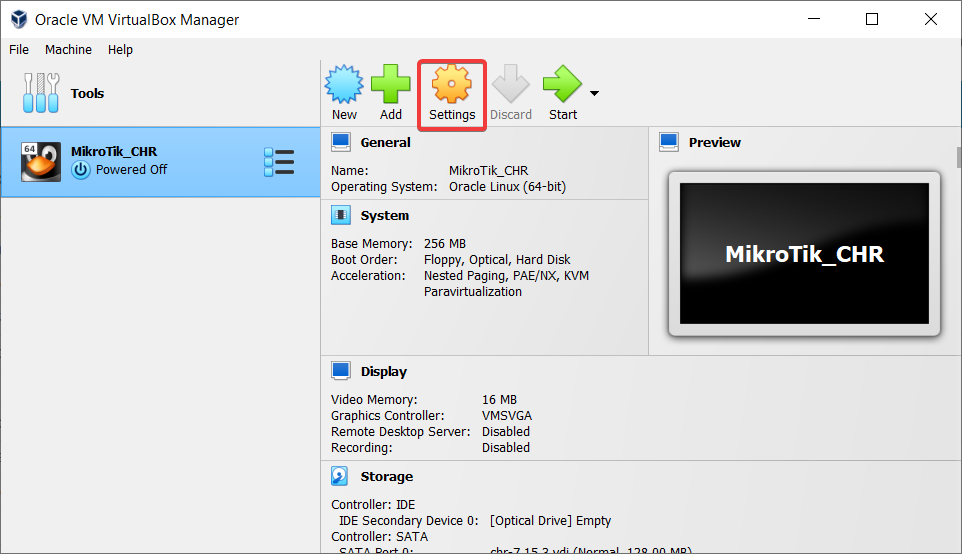The image size is (962, 554).
Task: Expand the Start button dropdown arrow
Action: [595, 94]
